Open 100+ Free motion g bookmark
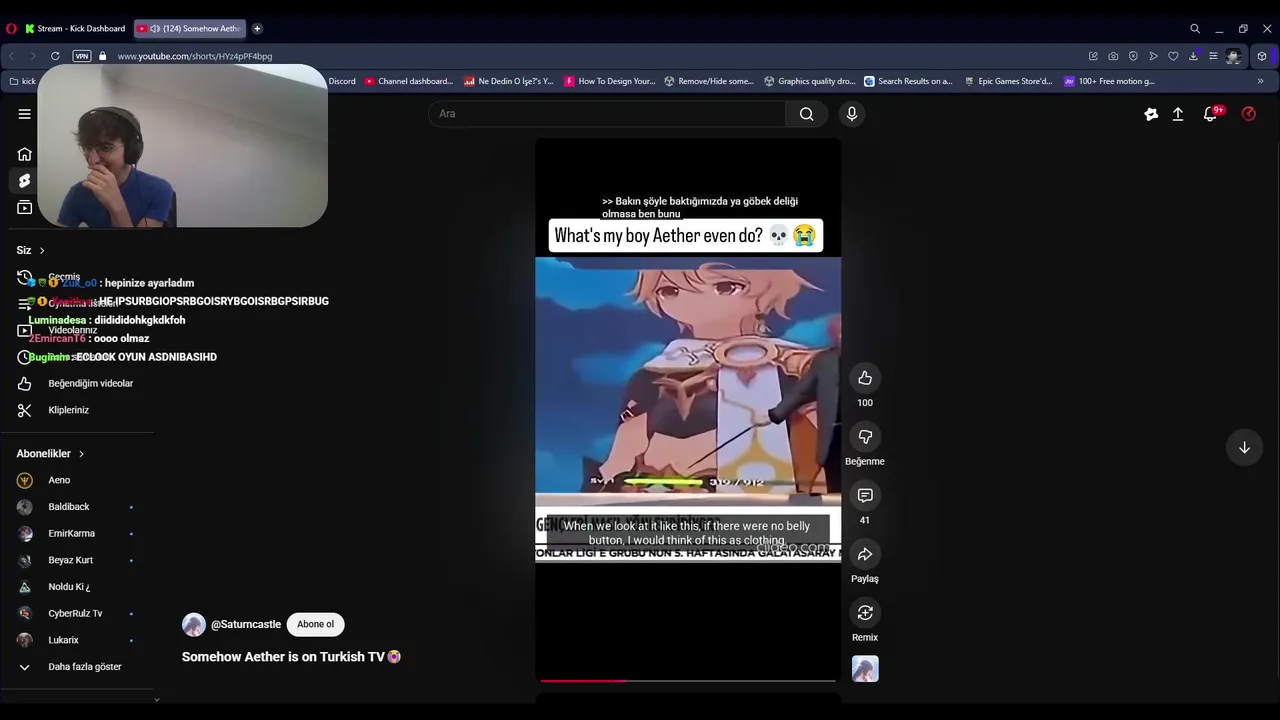The width and height of the screenshot is (1280, 720). (1109, 81)
